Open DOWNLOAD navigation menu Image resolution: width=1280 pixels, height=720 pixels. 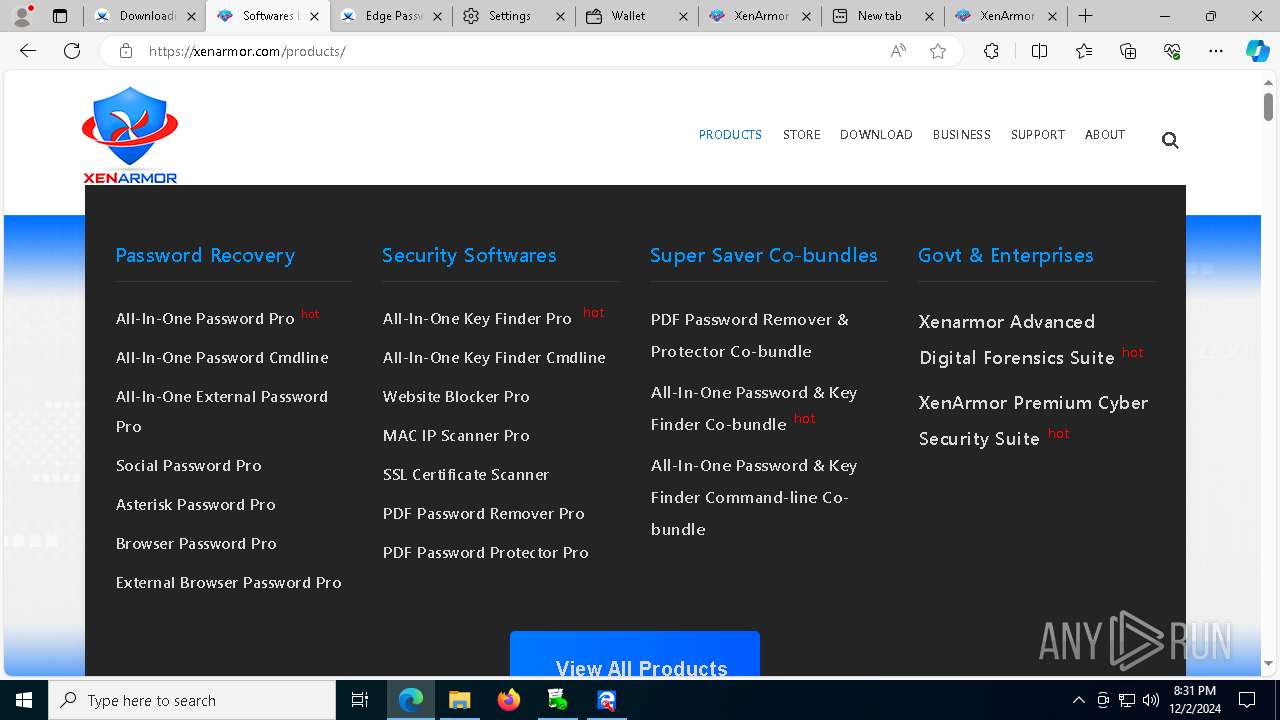876,135
